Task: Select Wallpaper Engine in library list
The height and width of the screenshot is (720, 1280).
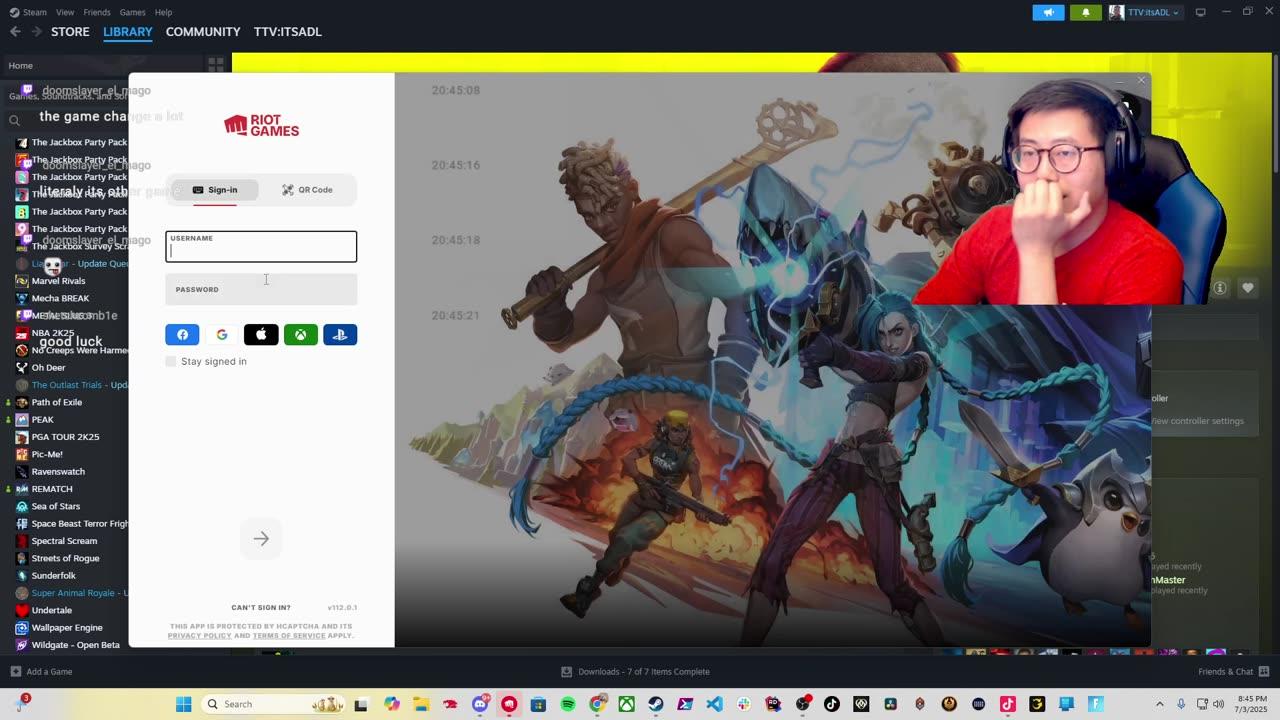Action: click(66, 628)
